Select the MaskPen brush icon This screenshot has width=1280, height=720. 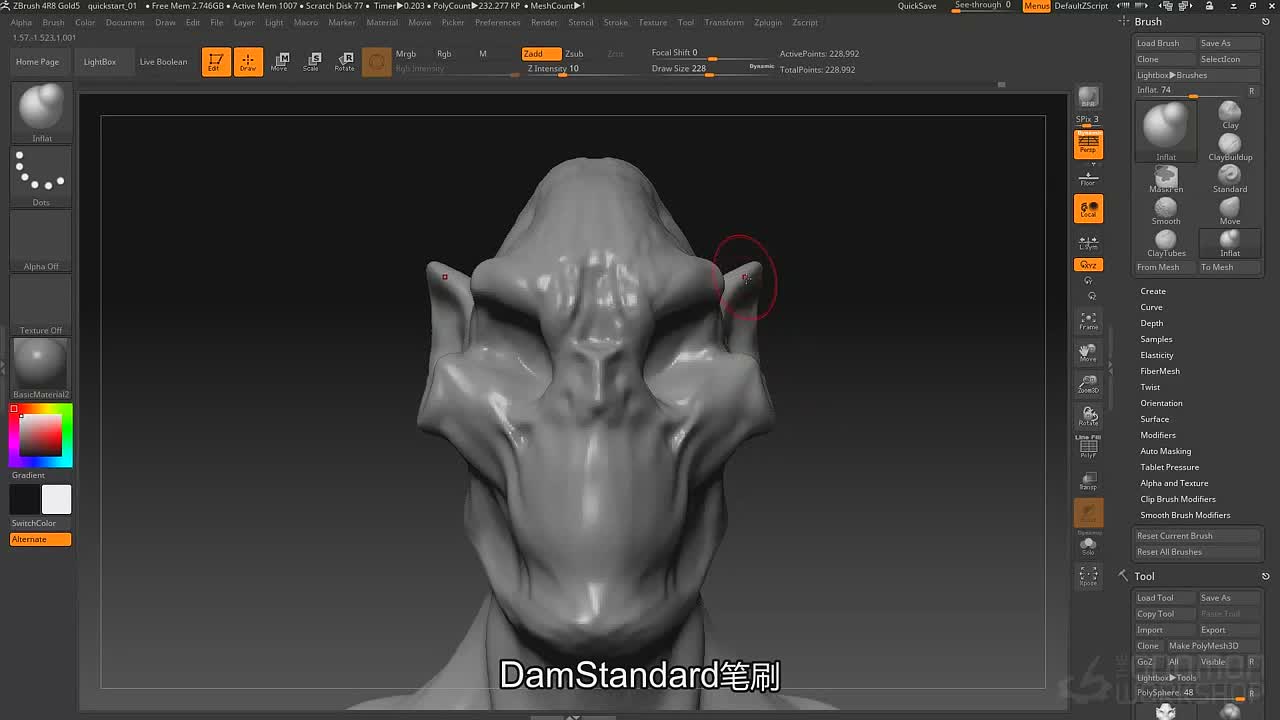[x=1166, y=180]
